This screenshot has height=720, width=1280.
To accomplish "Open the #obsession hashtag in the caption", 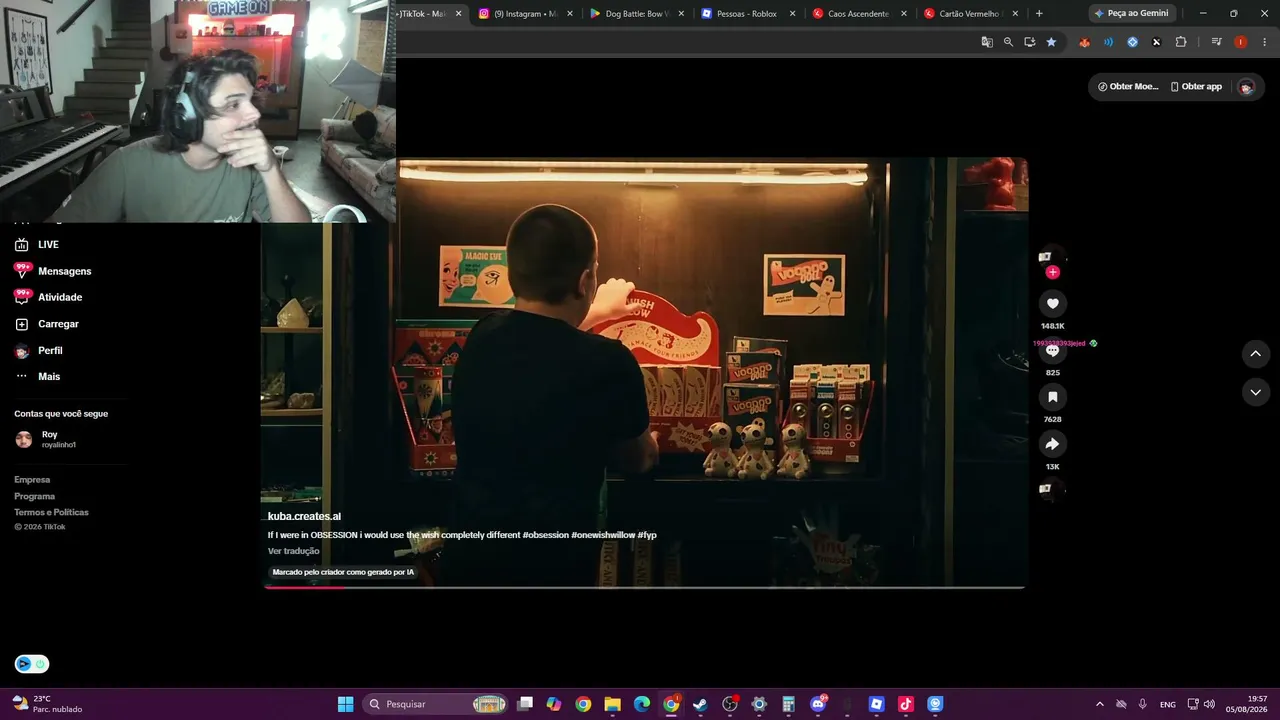I will pos(545,535).
